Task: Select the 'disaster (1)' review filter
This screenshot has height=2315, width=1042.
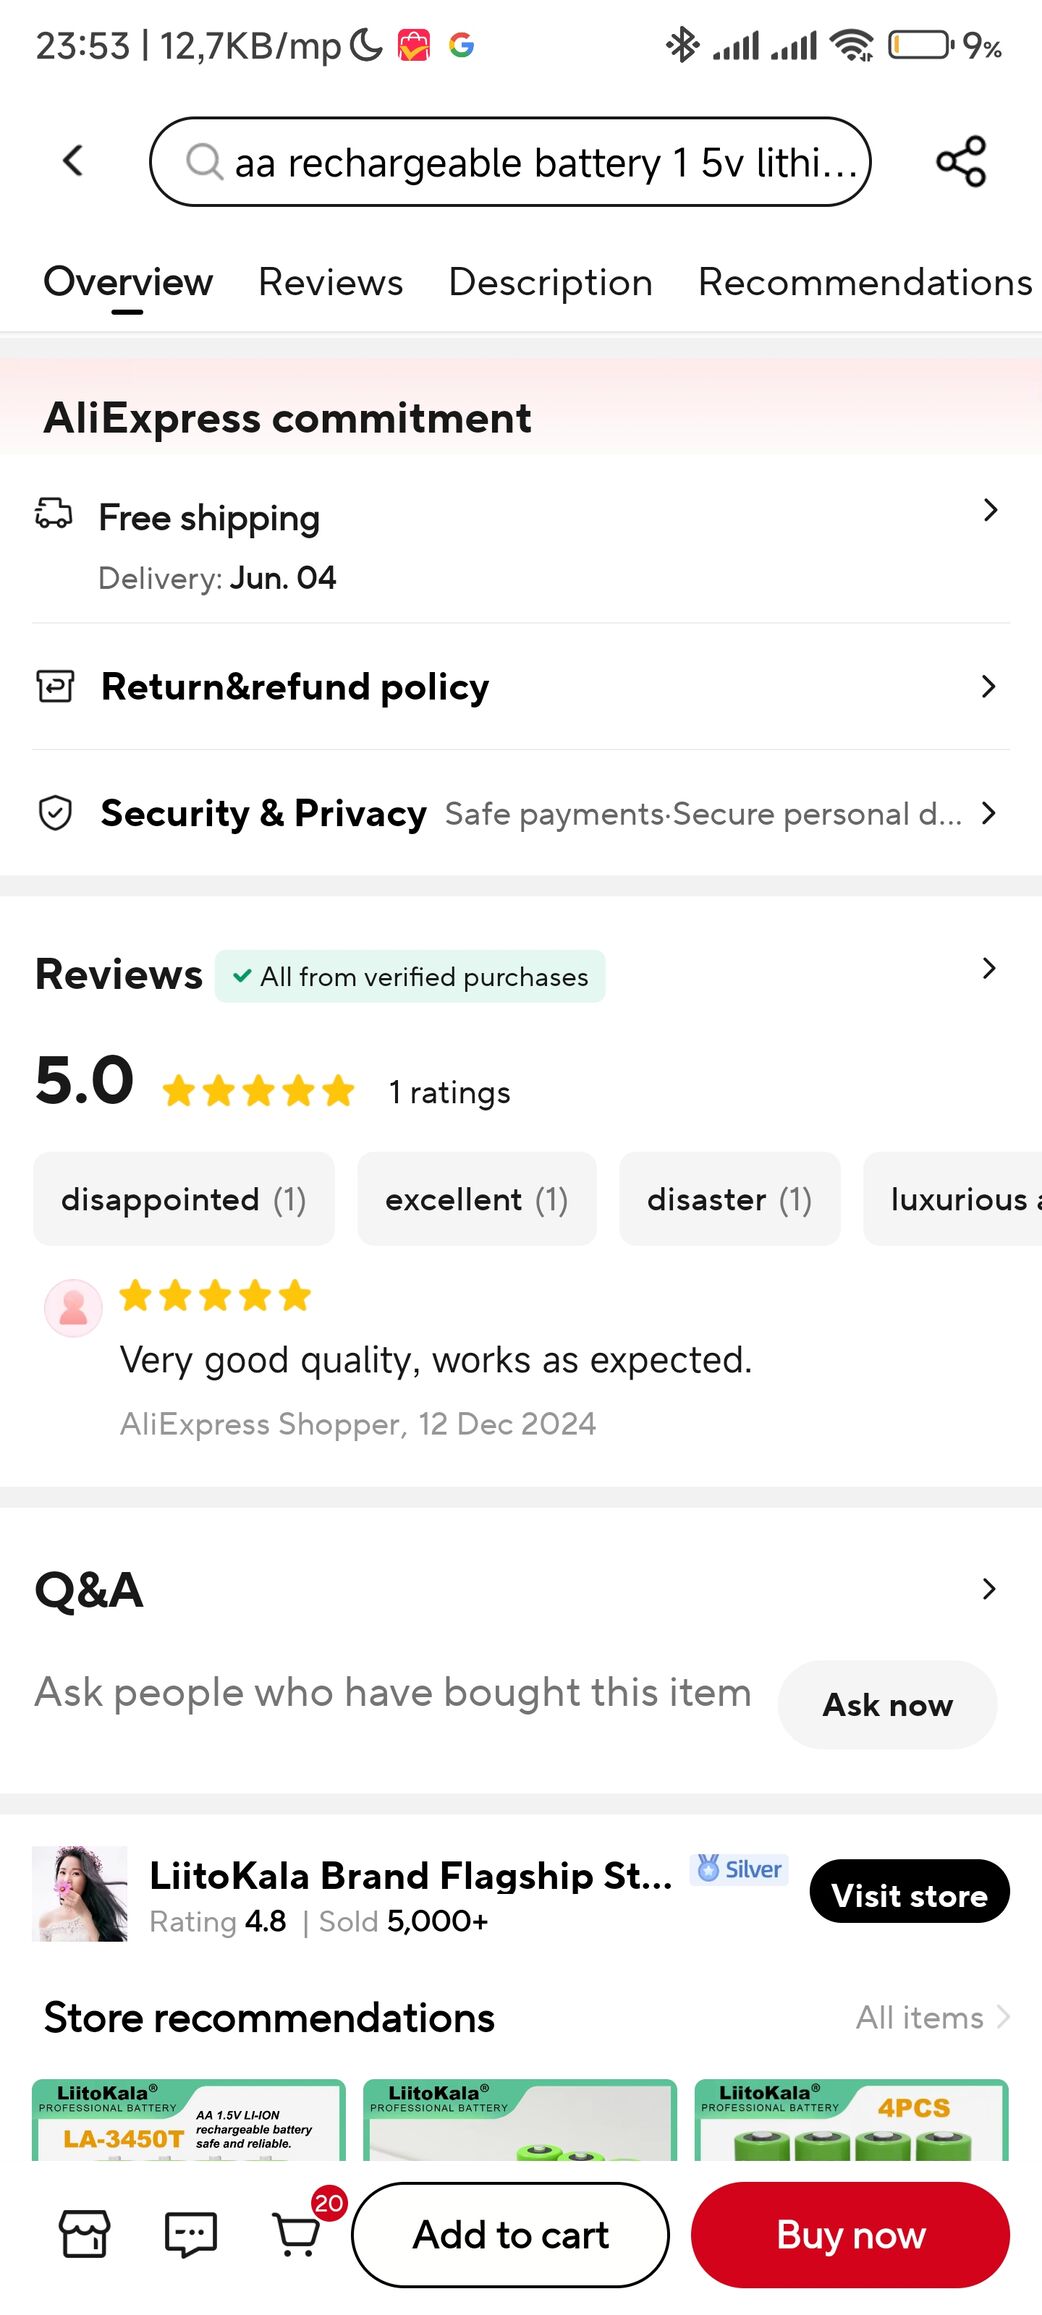Action: [730, 1198]
